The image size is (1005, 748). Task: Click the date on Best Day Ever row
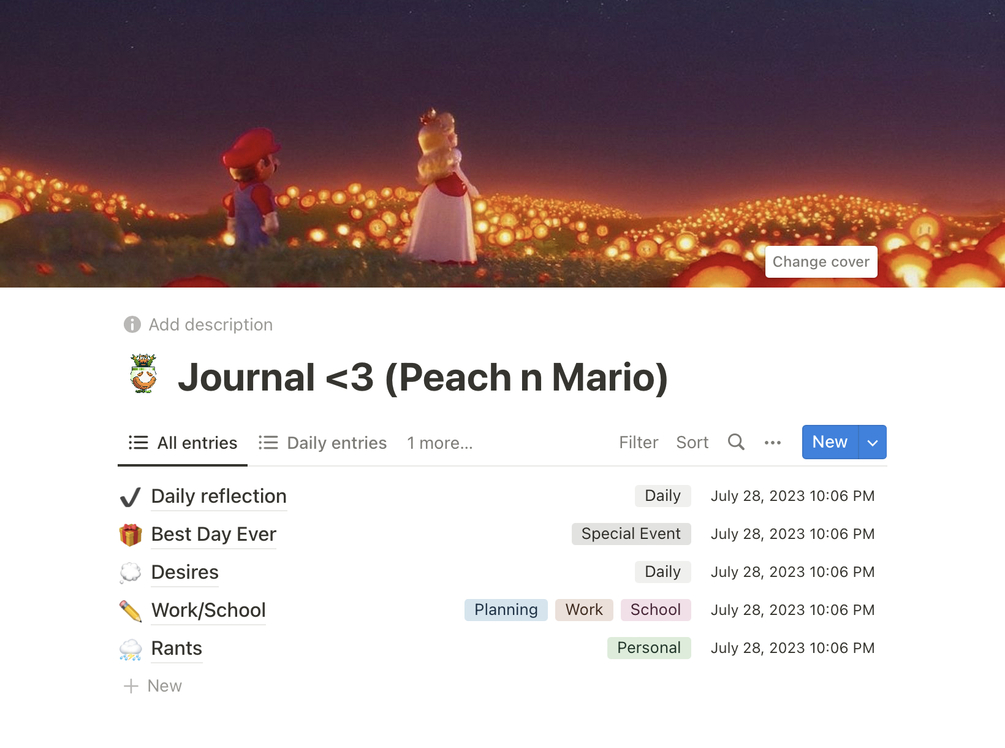[792, 534]
